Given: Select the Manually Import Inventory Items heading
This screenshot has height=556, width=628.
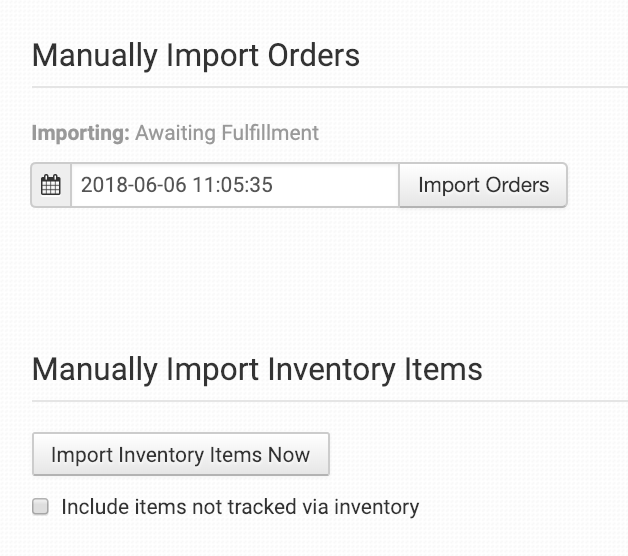Looking at the screenshot, I should [257, 369].
